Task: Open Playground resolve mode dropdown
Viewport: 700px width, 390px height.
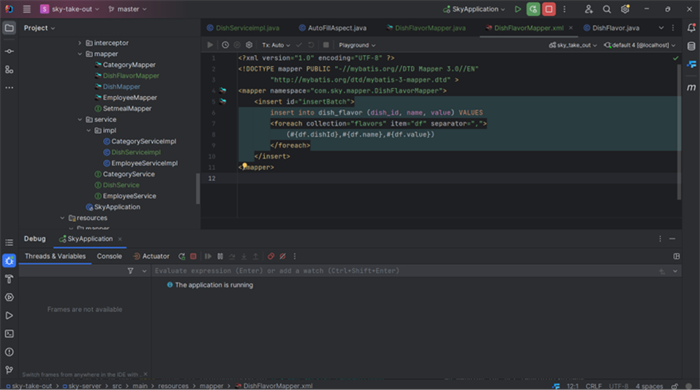Action: pos(357,45)
